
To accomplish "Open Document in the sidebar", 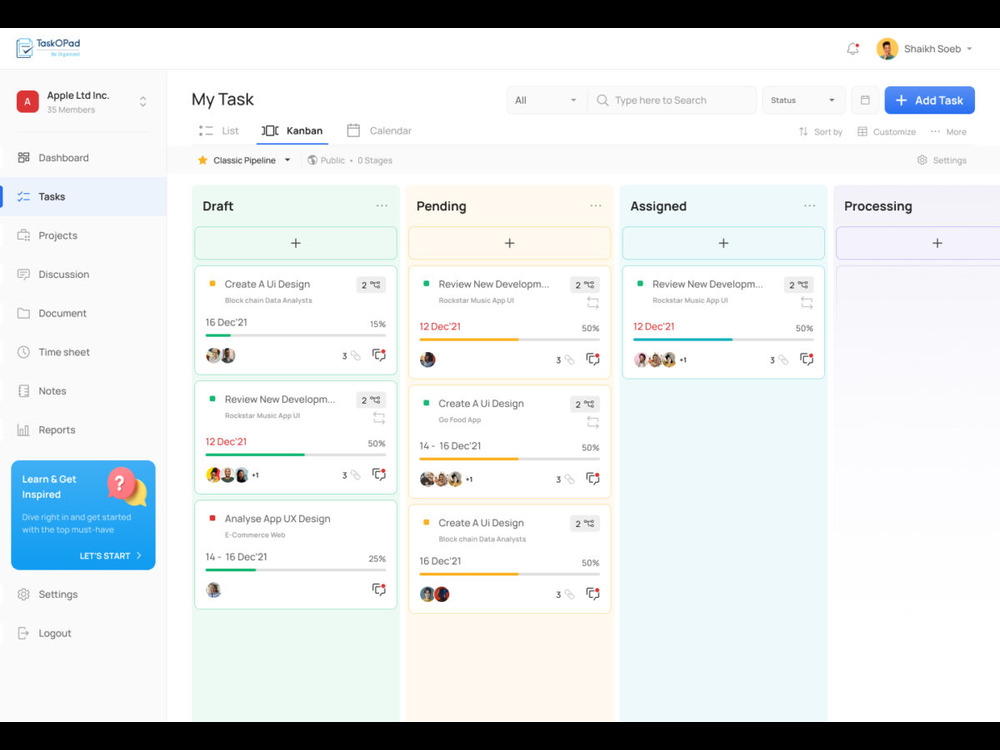I will 62,313.
